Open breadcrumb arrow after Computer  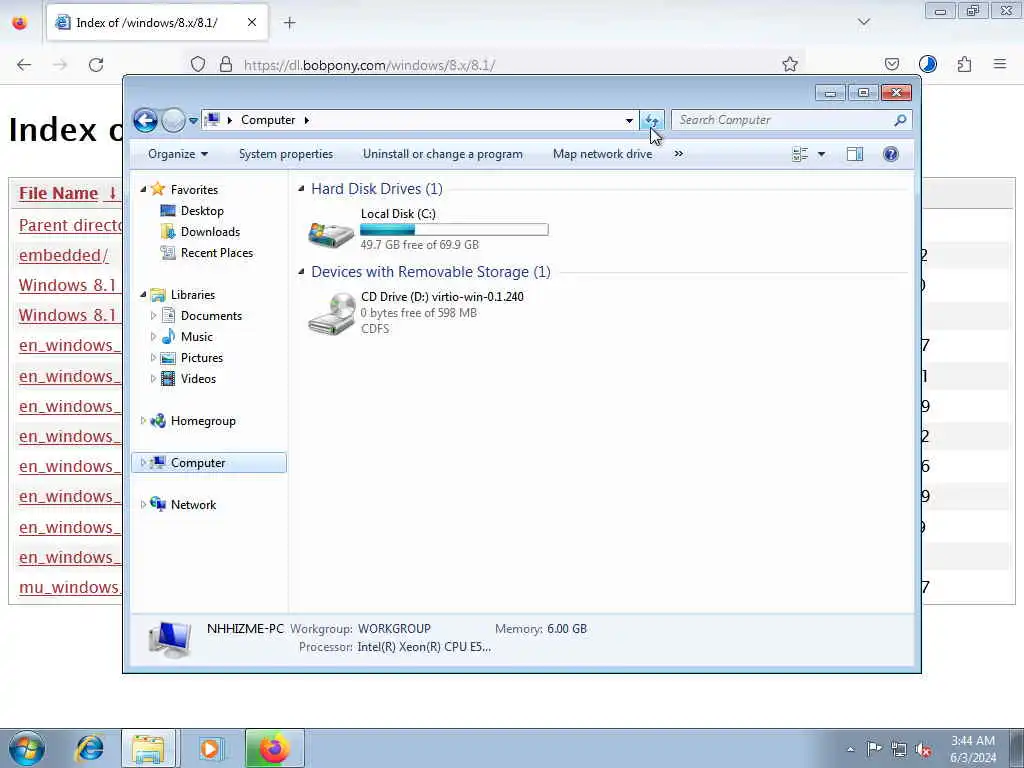306,120
